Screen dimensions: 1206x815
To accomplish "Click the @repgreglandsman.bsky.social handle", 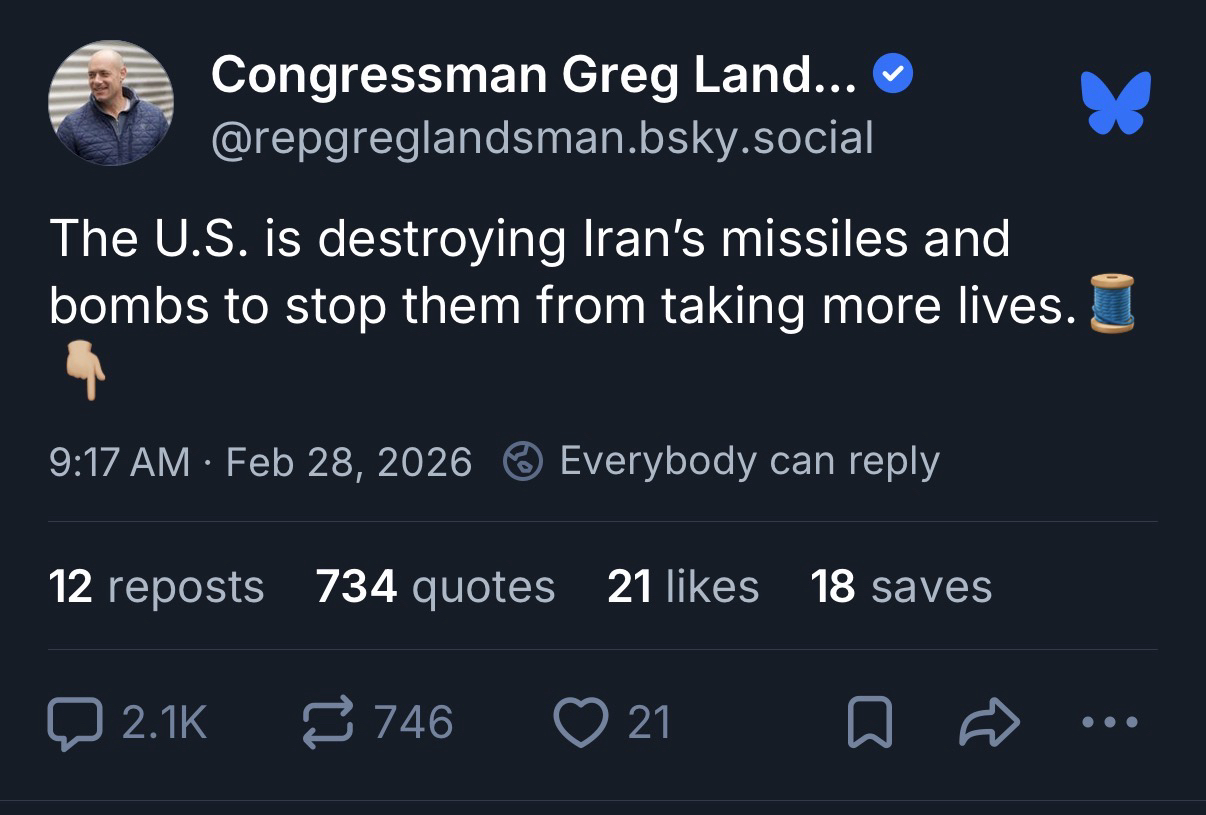I will coord(542,137).
